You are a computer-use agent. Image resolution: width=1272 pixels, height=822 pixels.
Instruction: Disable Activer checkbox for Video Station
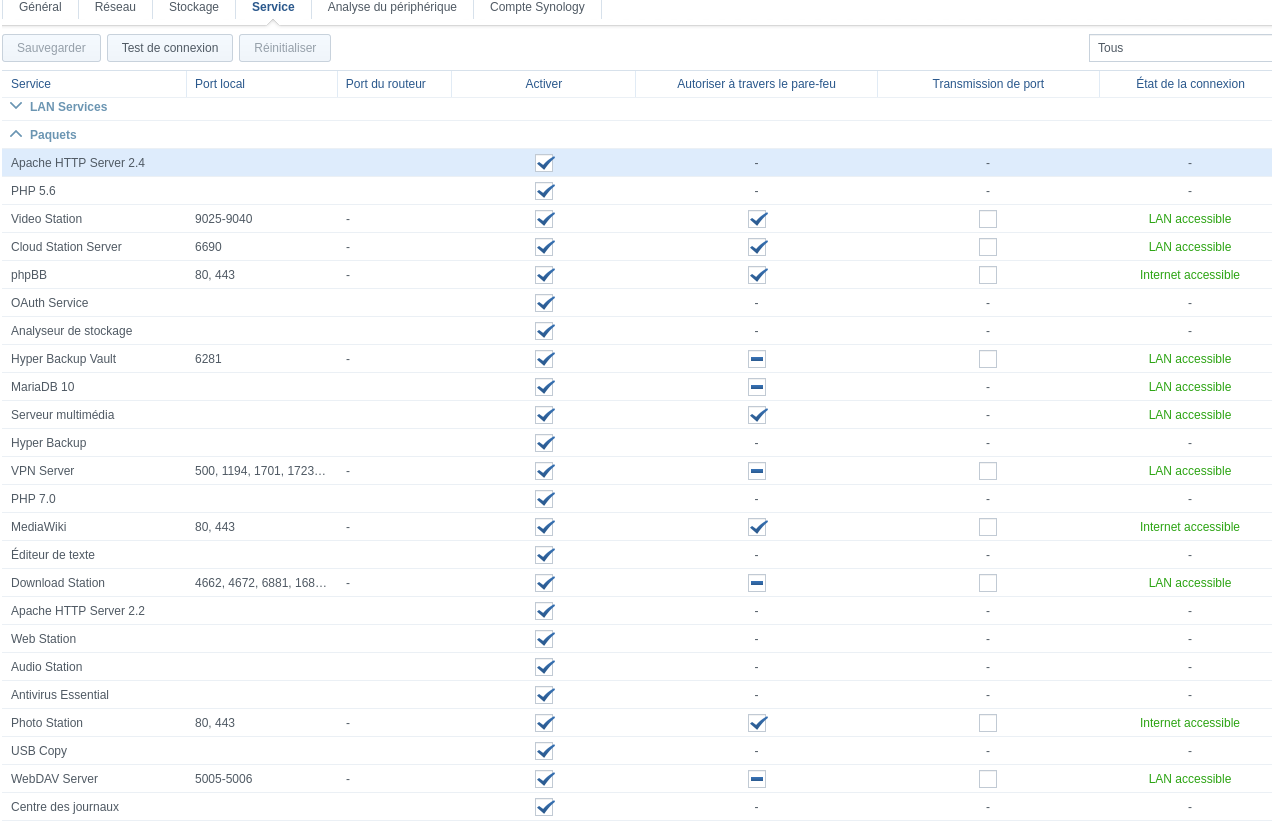click(544, 219)
